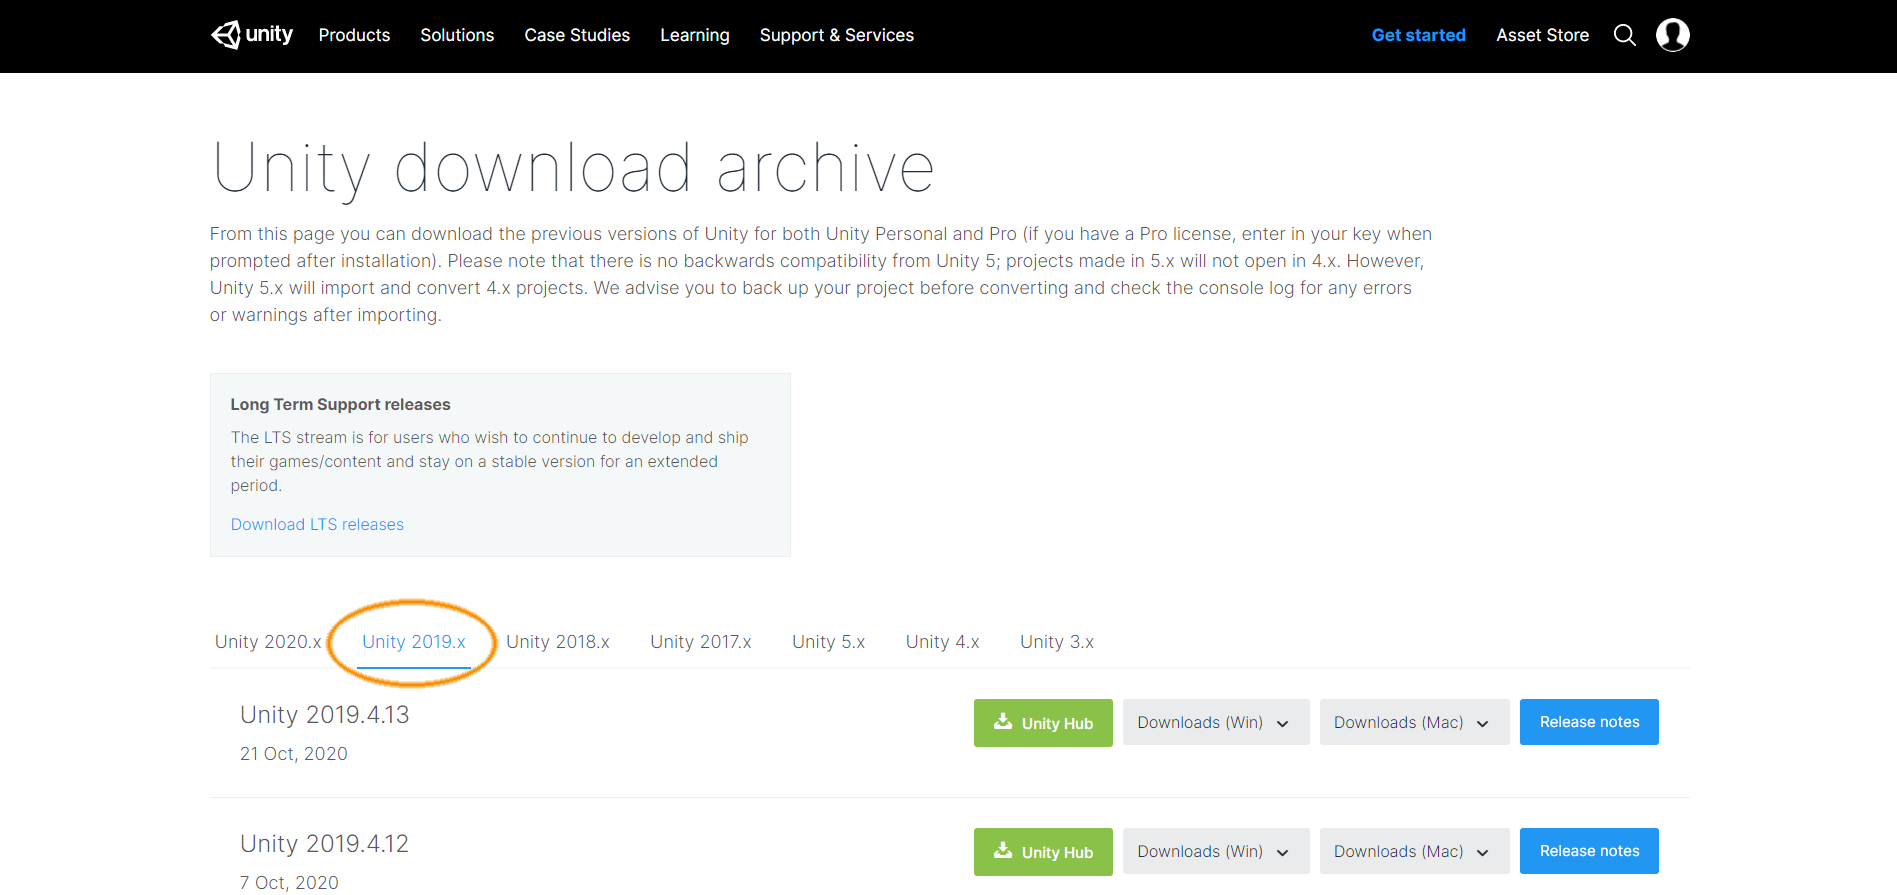
Task: Expand Downloads (Win) for Unity 2019.4.12
Action: pos(1216,851)
